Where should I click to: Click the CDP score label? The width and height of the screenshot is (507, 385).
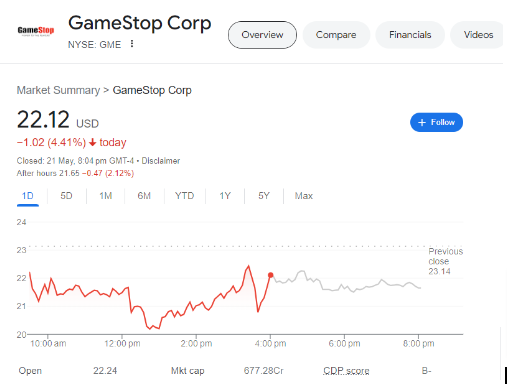(346, 371)
